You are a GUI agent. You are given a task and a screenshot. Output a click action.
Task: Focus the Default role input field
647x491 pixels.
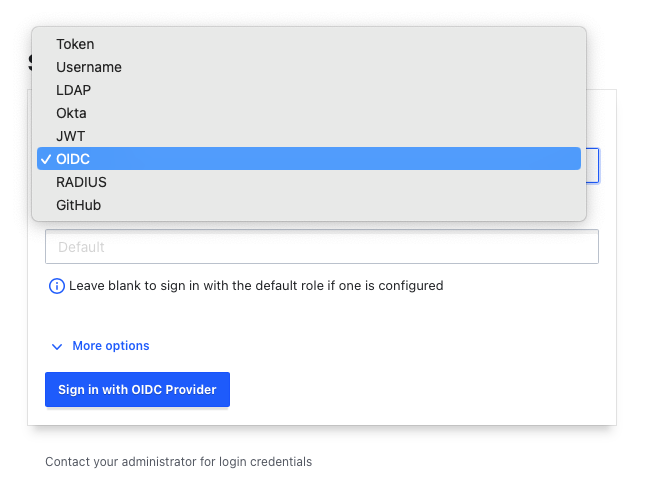(x=321, y=246)
